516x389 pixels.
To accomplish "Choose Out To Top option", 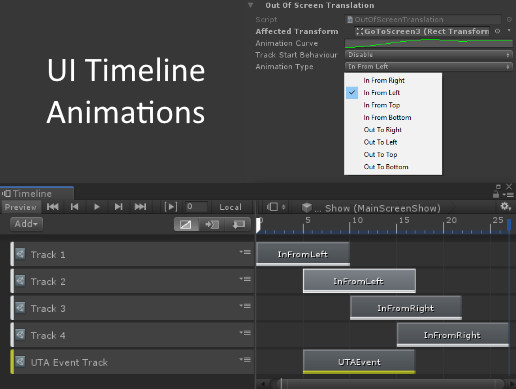I will (380, 154).
